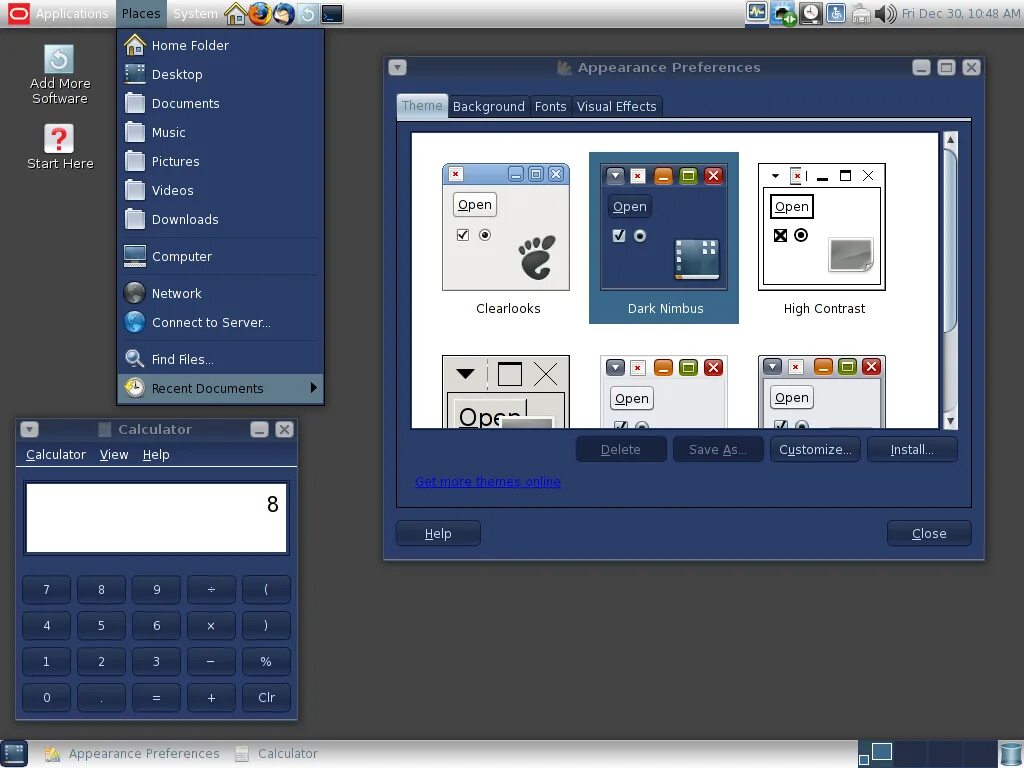Open the Help menu in Calculator
The image size is (1024, 768).
pyautogui.click(x=155, y=455)
